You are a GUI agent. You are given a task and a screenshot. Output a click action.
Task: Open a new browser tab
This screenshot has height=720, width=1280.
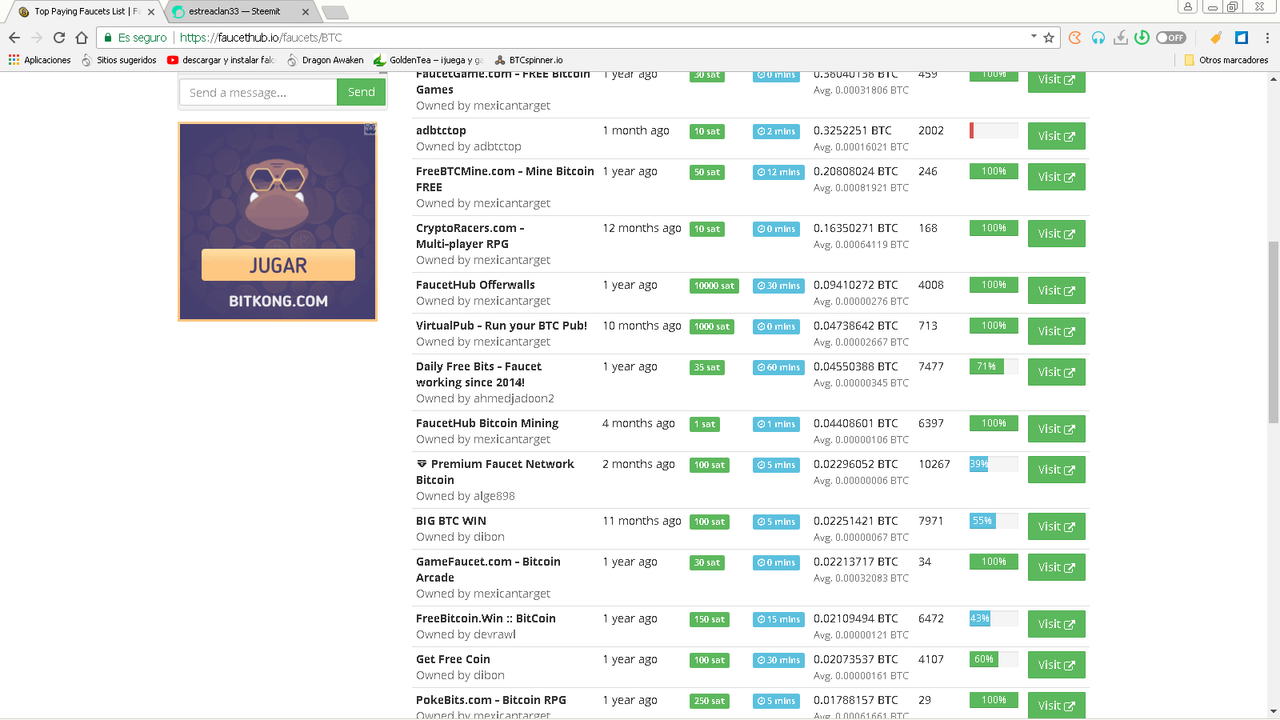335,12
